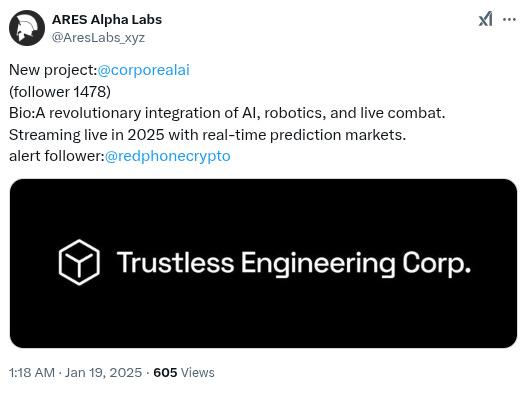Click the Views label
The height and width of the screenshot is (393, 527).
coord(198,372)
